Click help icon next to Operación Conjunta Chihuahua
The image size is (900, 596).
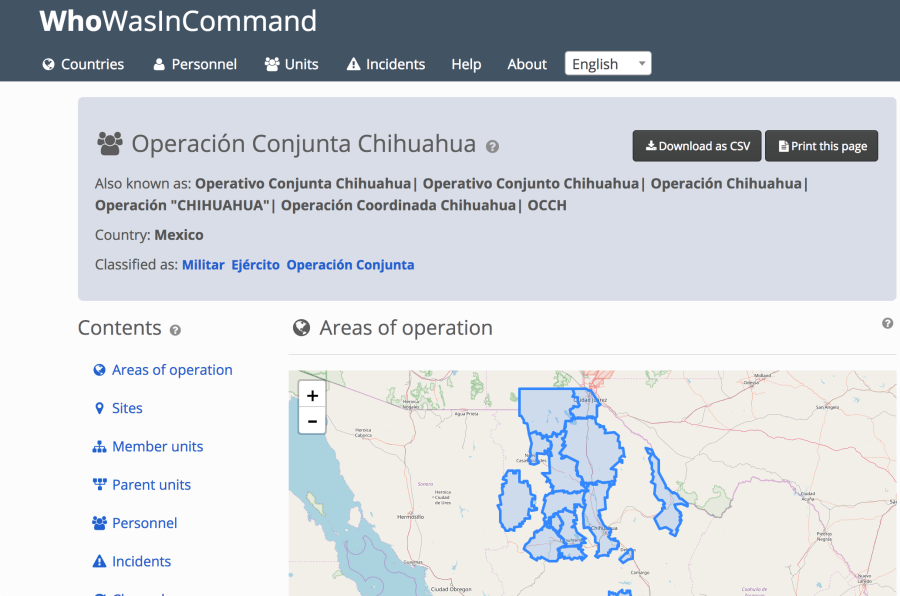pos(492,146)
